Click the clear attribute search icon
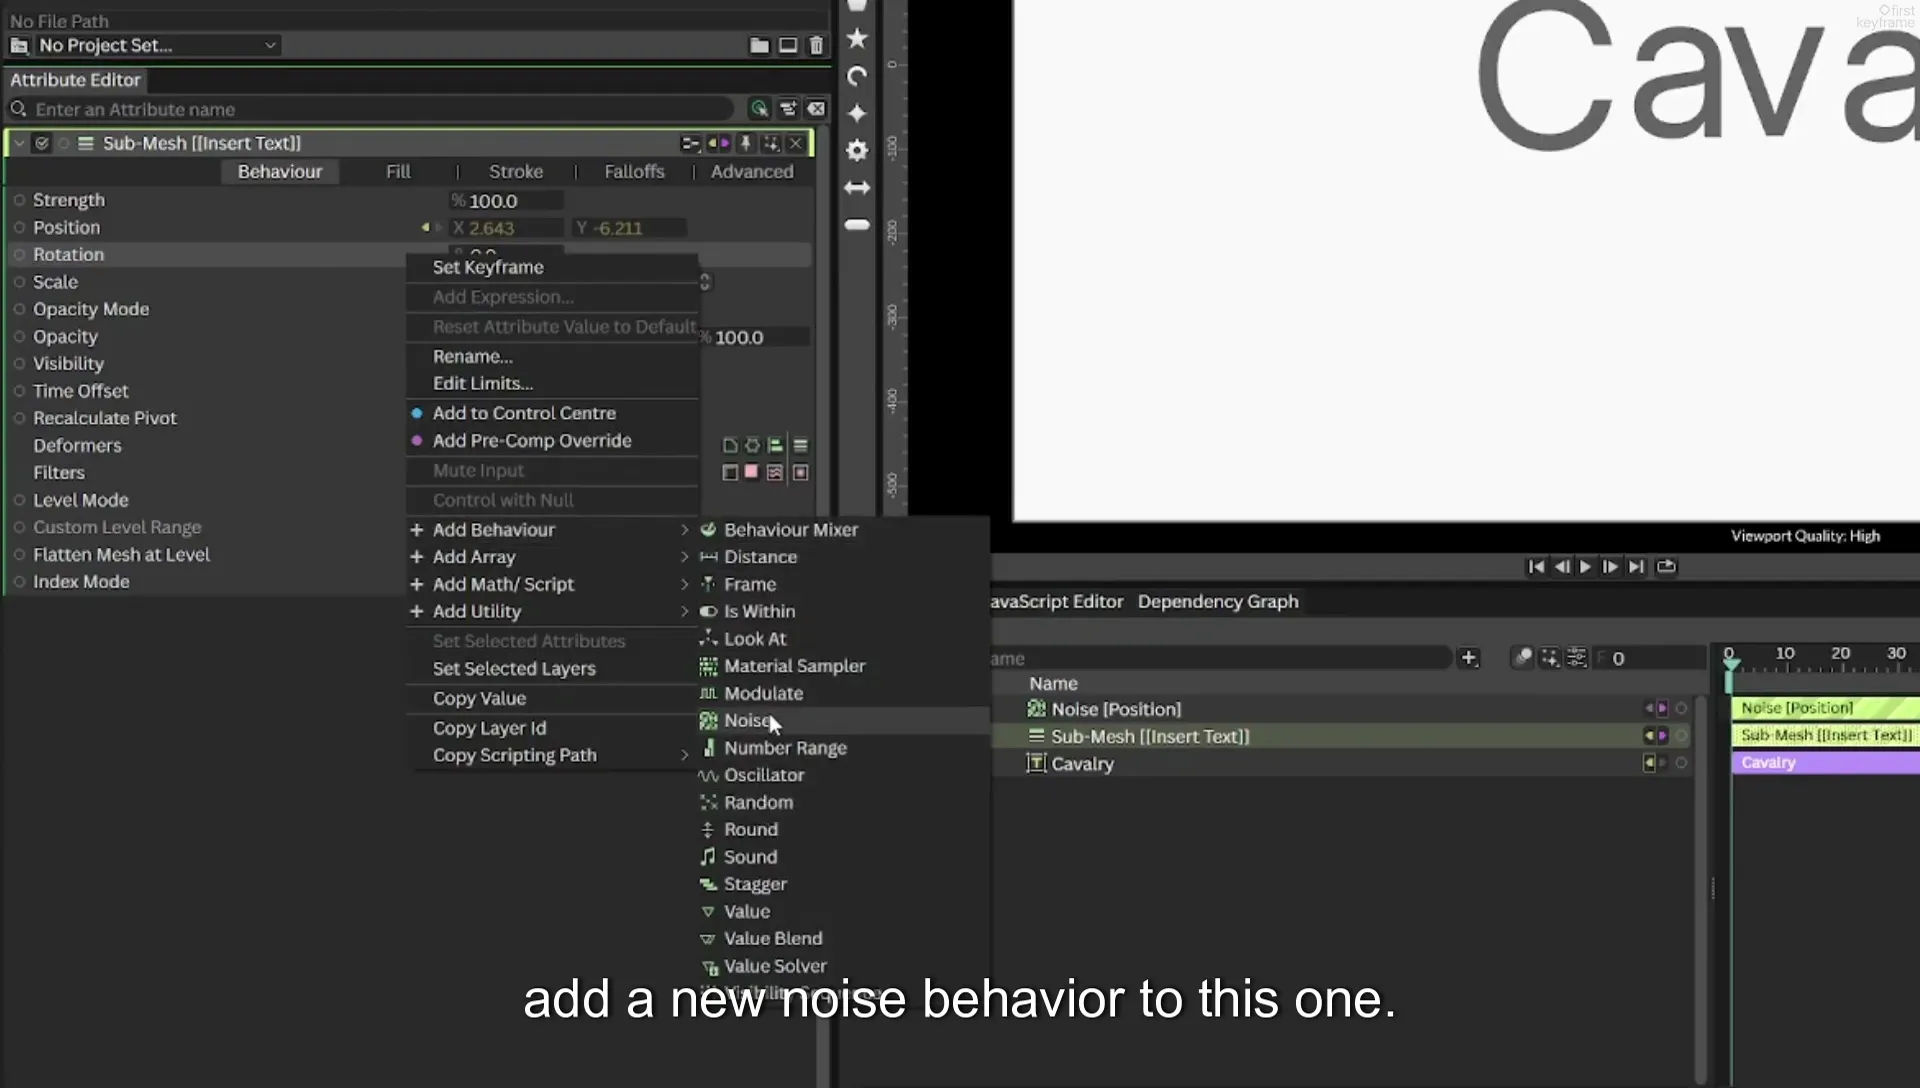1920x1088 pixels. (x=816, y=109)
